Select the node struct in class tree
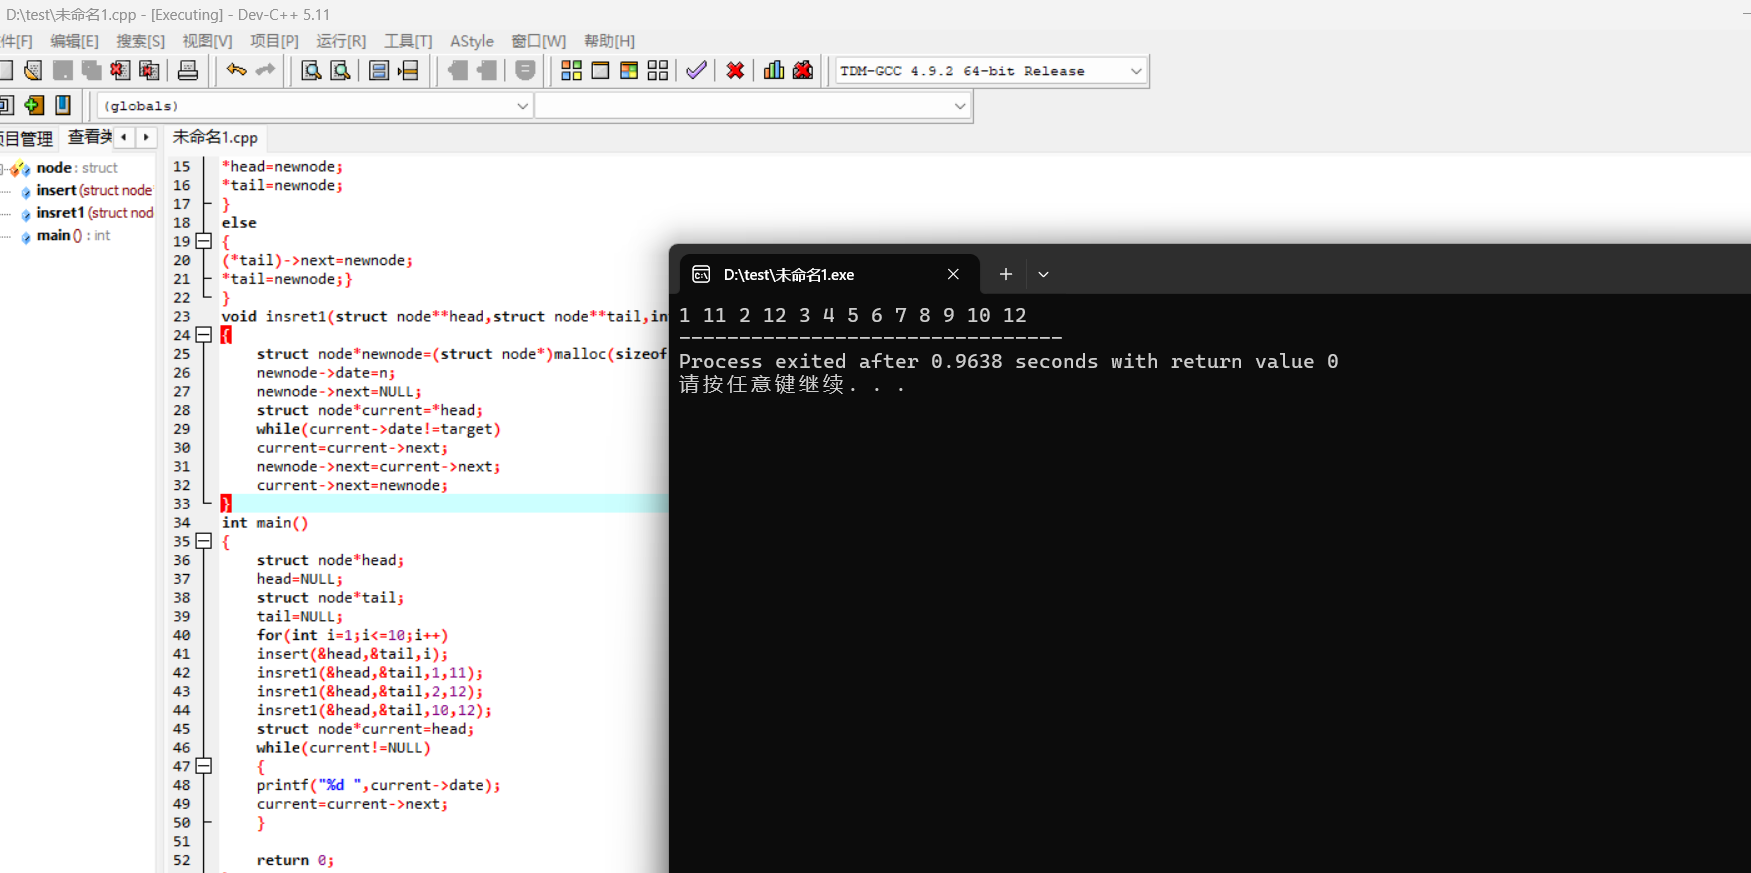 77,168
